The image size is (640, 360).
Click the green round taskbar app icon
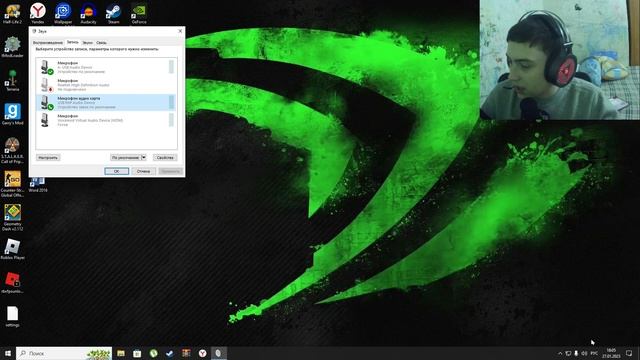pos(153,353)
